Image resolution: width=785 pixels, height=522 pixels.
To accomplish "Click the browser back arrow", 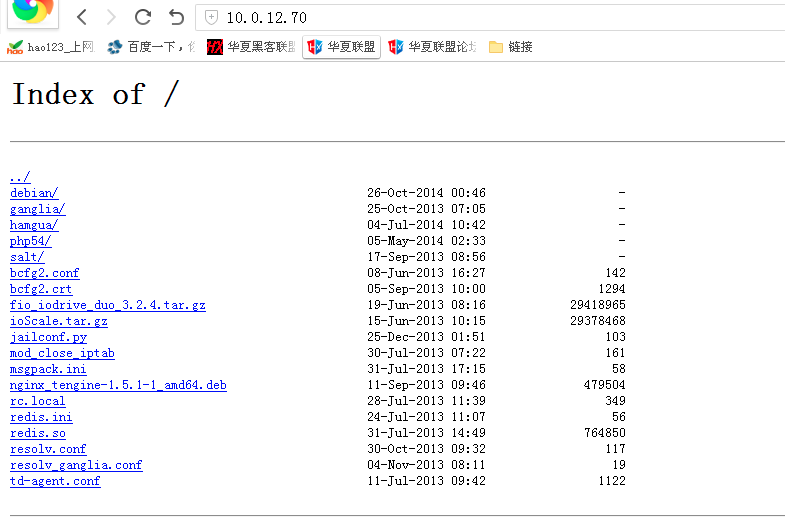I will [x=82, y=17].
